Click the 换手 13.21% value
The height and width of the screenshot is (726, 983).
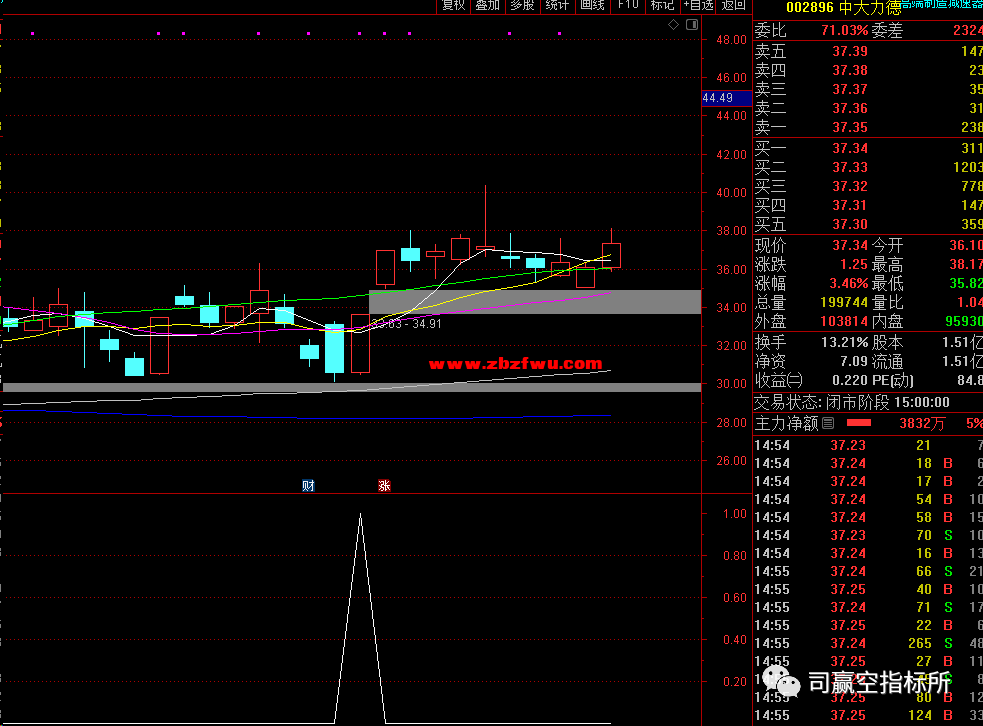tap(844, 342)
